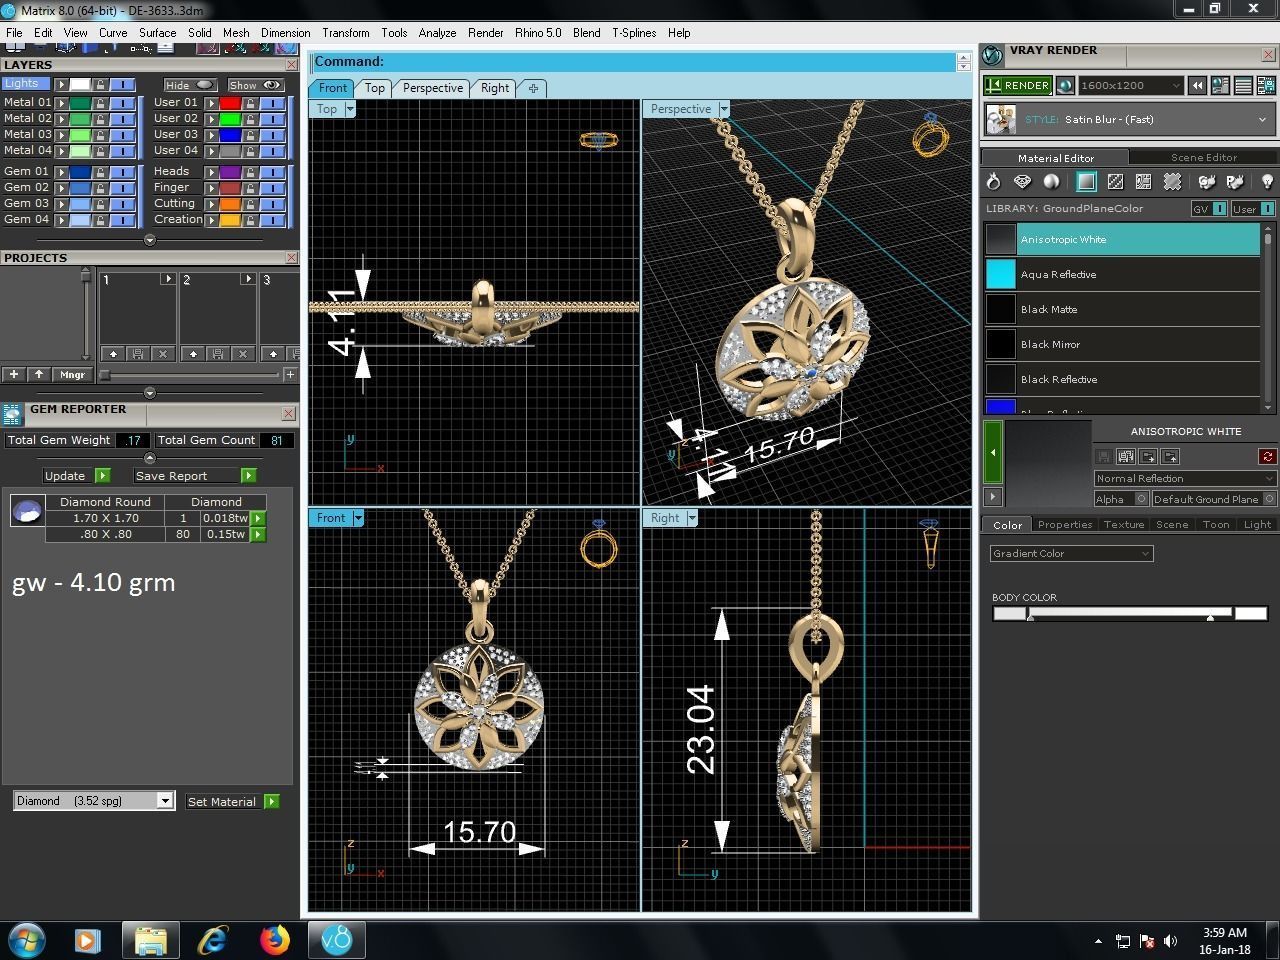Screen dimensions: 1280x960
Task: Click the plus button in Projects panel
Action: pos(13,375)
